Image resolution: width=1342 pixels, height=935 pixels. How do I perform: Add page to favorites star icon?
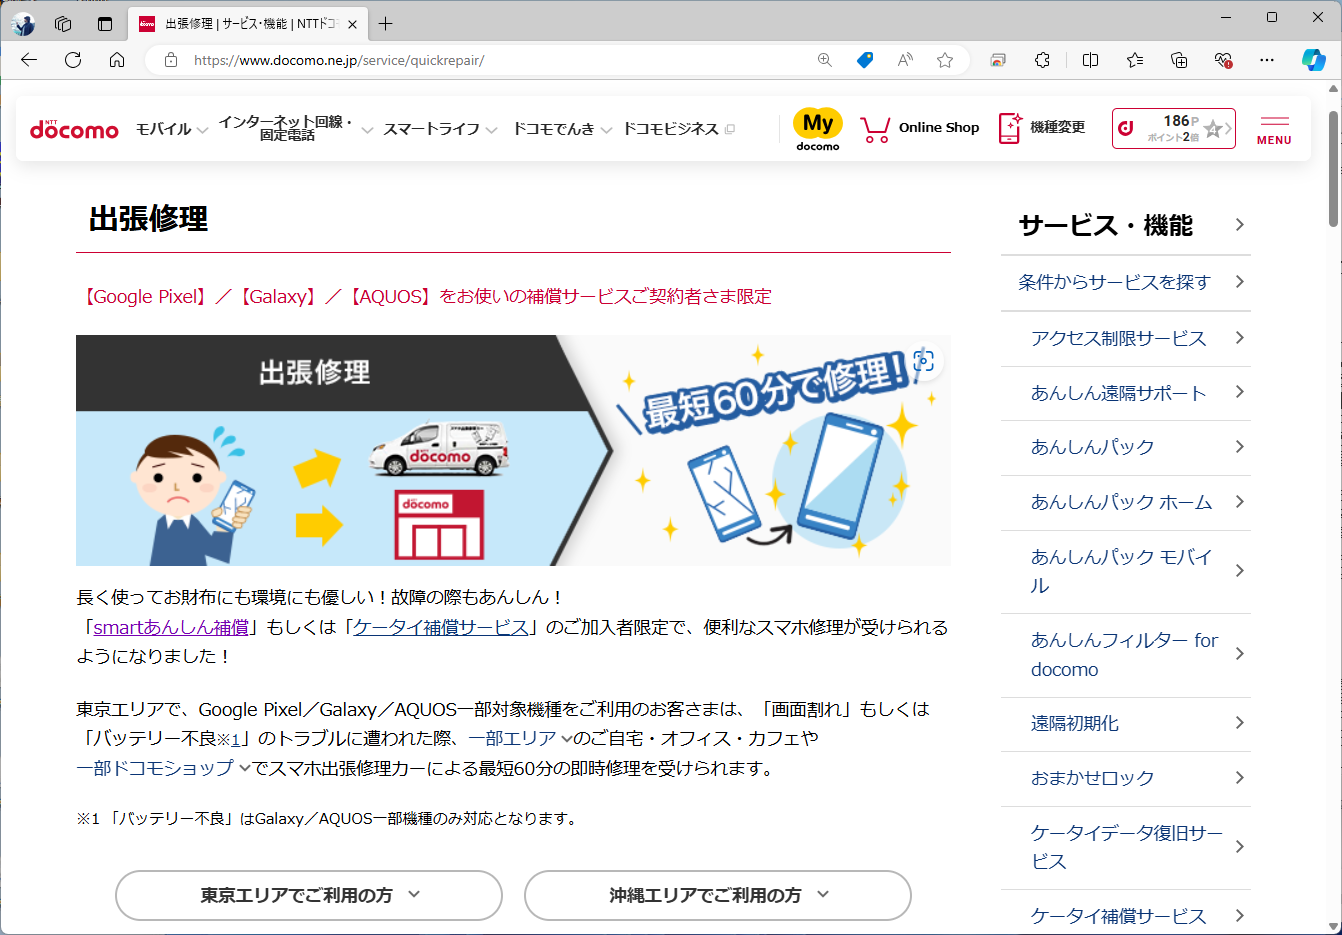point(945,60)
